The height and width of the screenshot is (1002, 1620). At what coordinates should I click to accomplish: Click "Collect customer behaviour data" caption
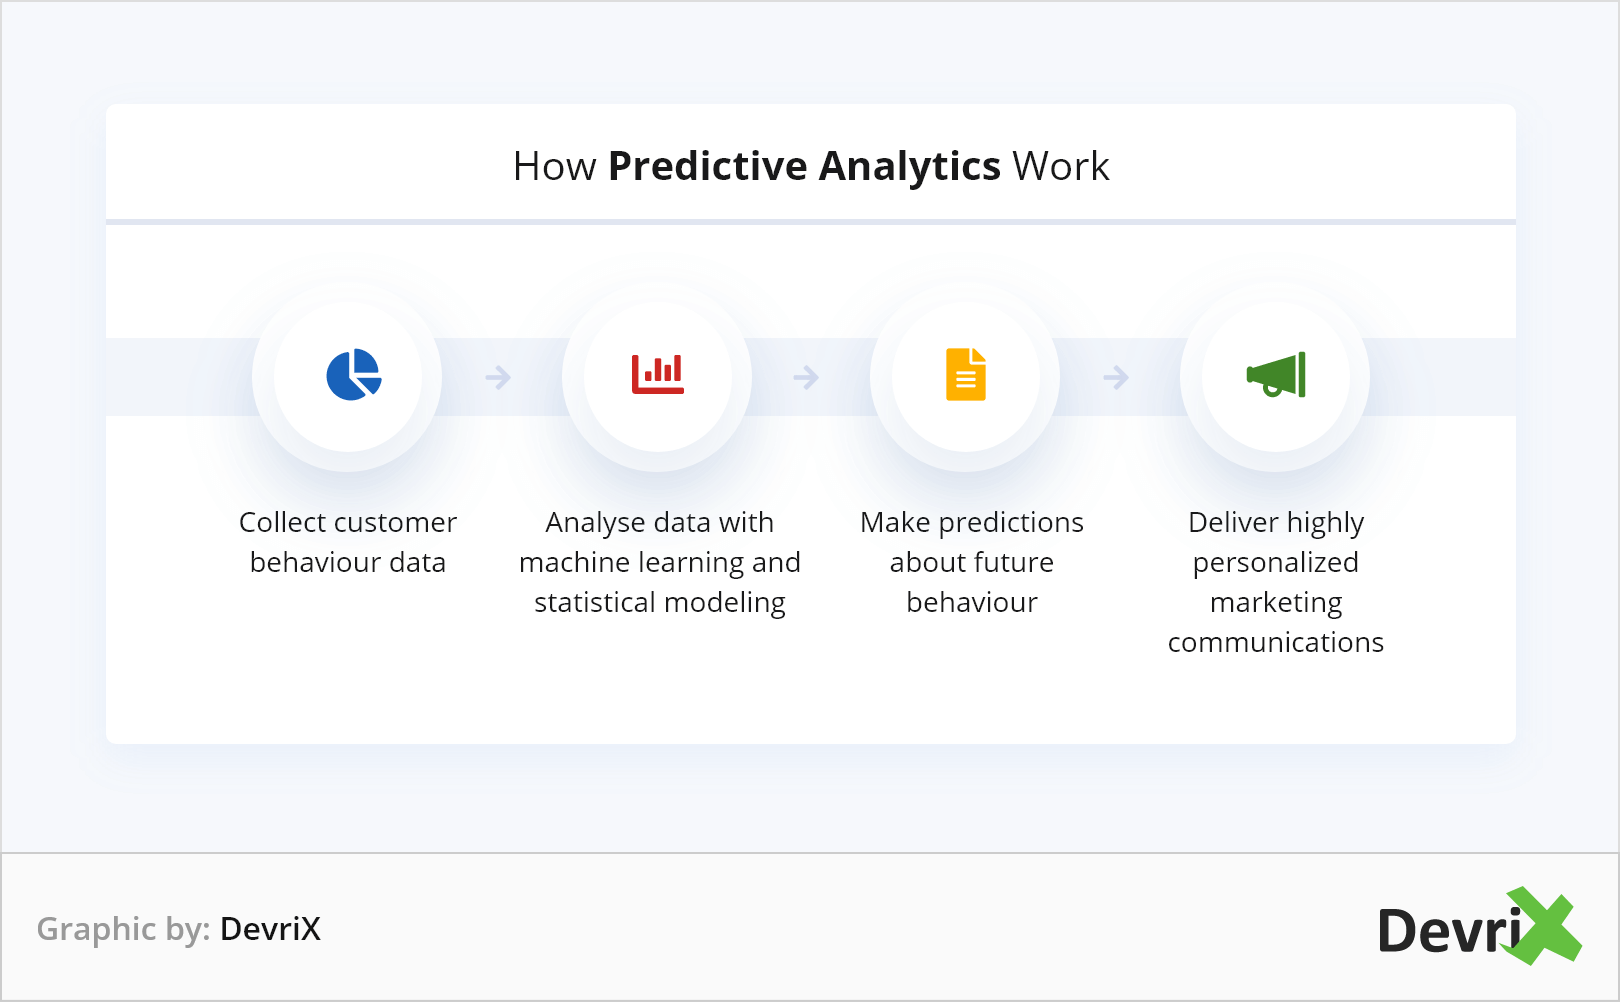(x=348, y=542)
